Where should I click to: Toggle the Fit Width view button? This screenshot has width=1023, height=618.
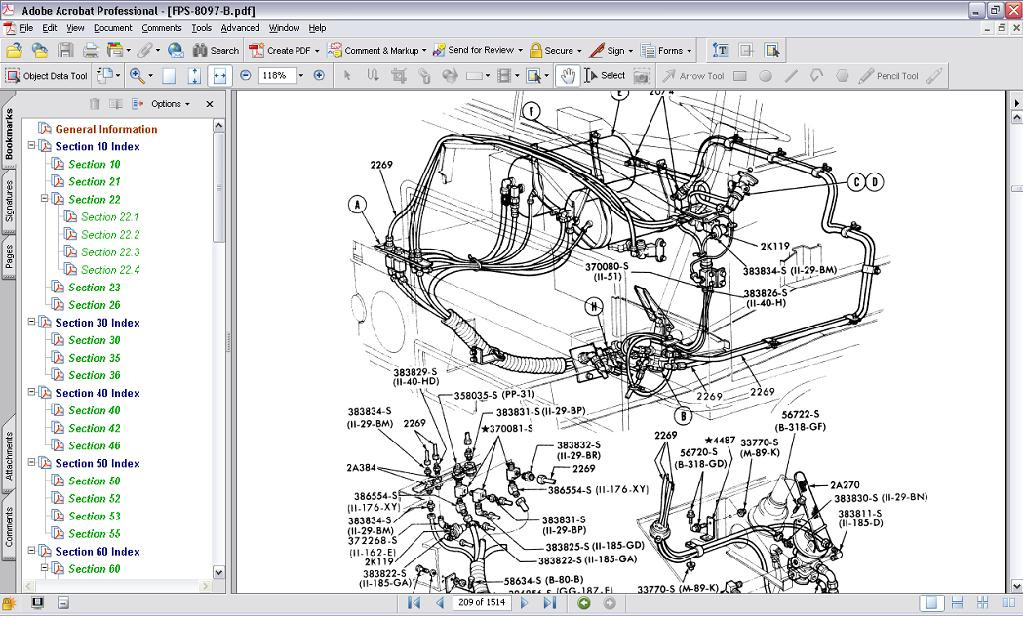[x=219, y=75]
